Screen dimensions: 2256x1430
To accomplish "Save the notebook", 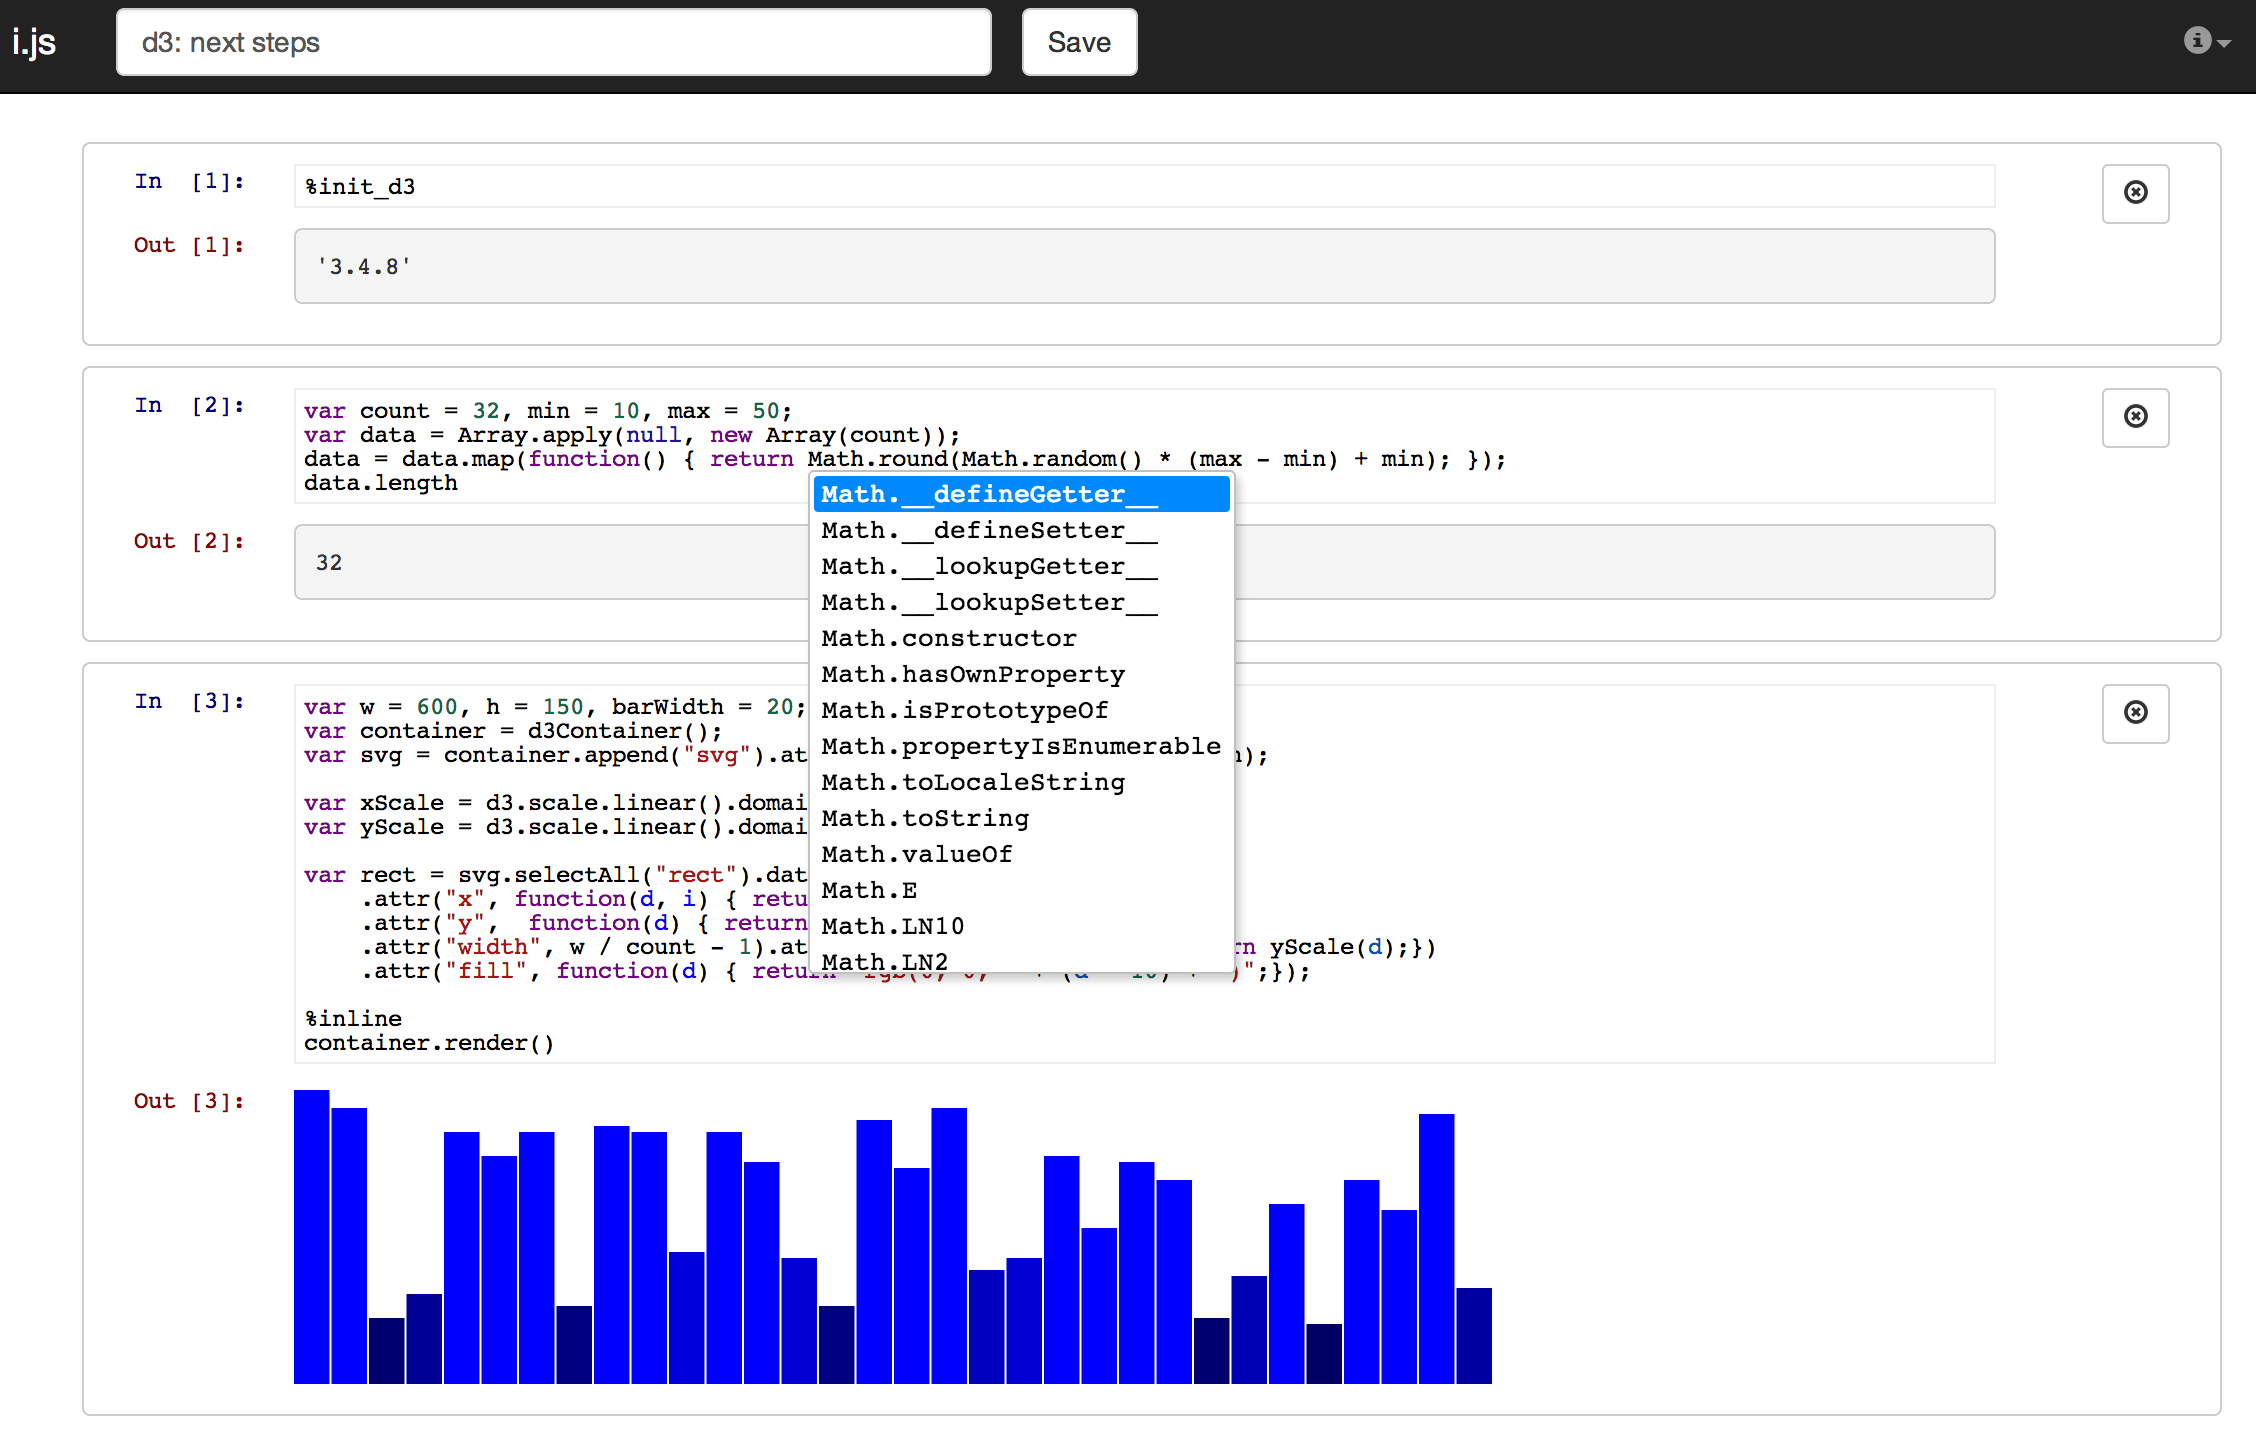I will [1079, 42].
